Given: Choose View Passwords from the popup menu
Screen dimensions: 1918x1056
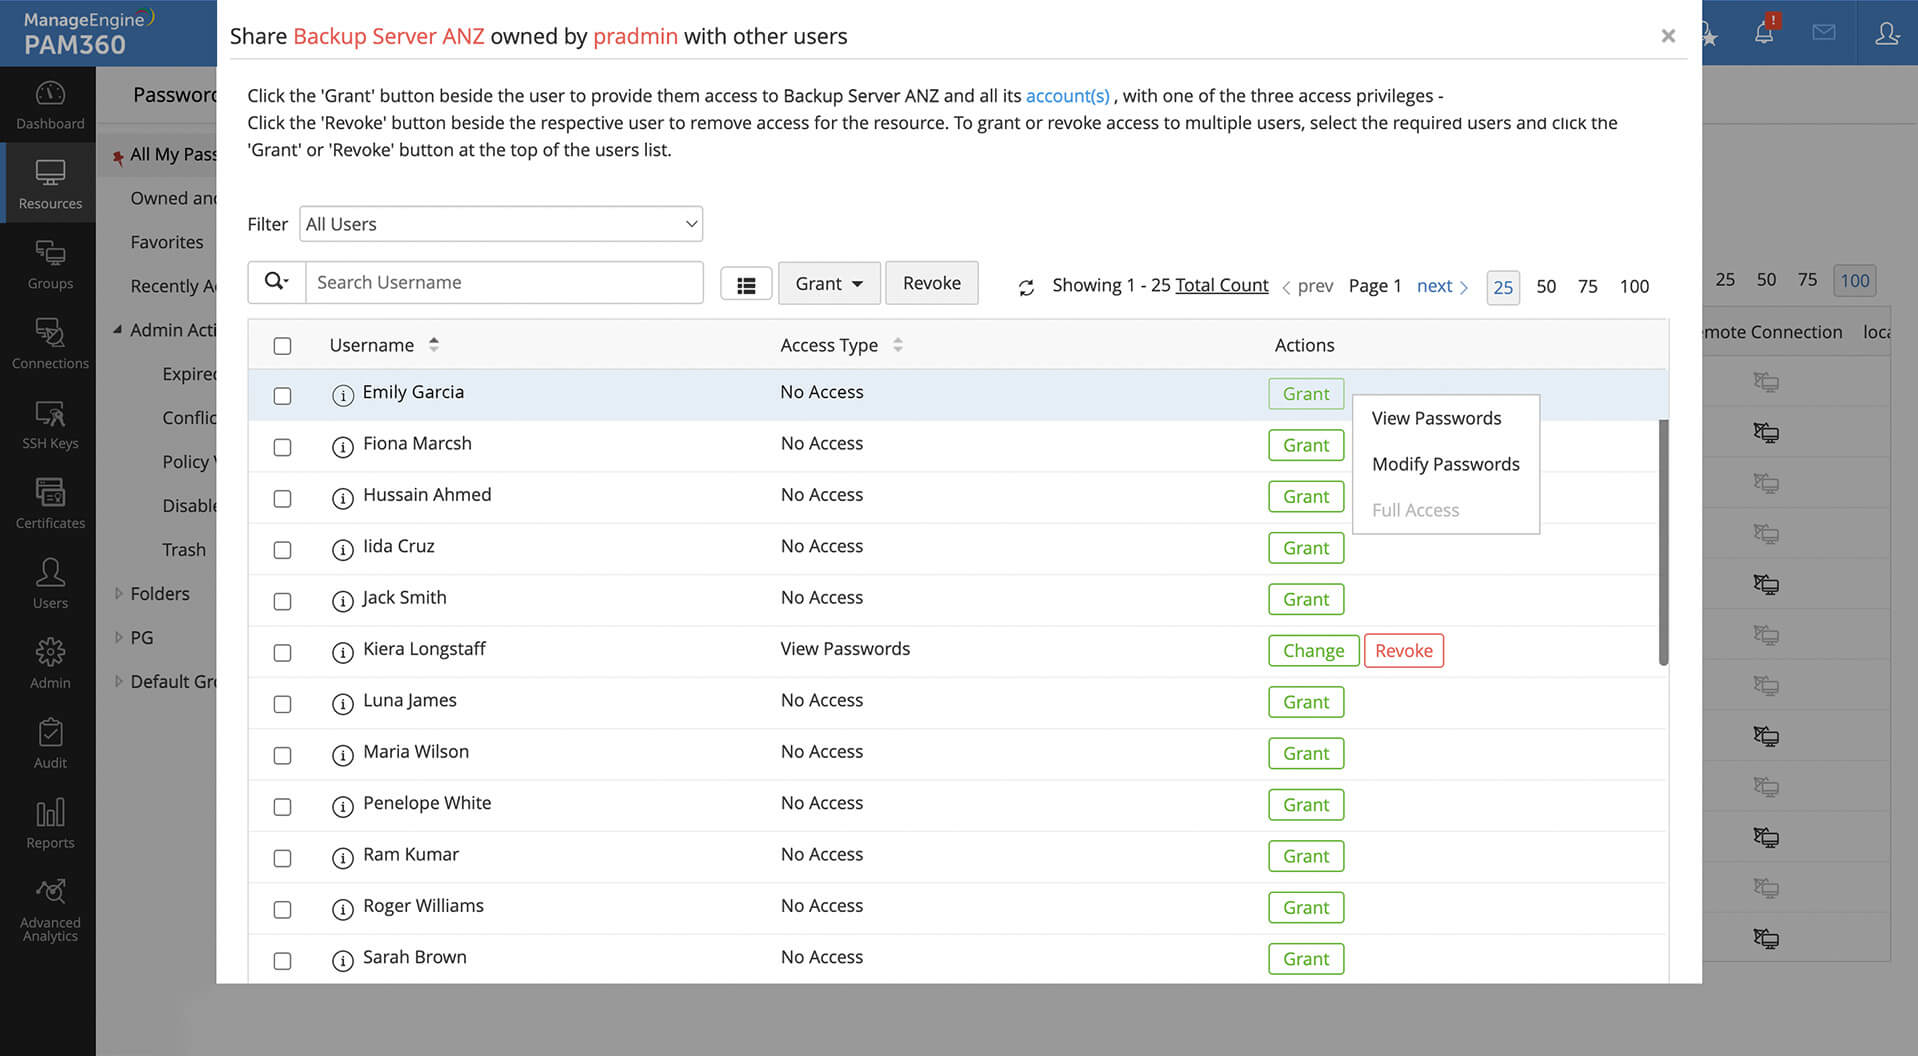Looking at the screenshot, I should click(x=1436, y=418).
